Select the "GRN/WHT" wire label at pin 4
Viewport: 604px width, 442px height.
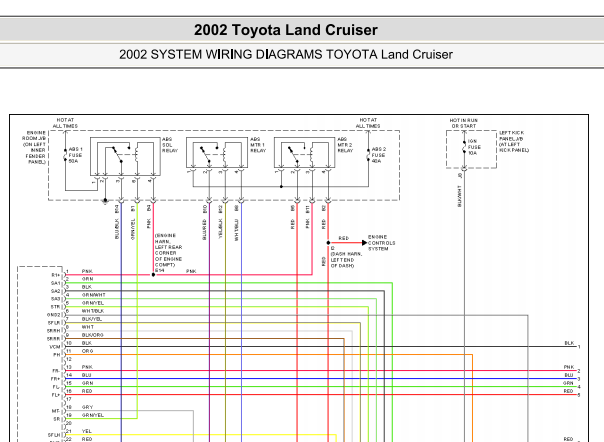[x=93, y=295]
